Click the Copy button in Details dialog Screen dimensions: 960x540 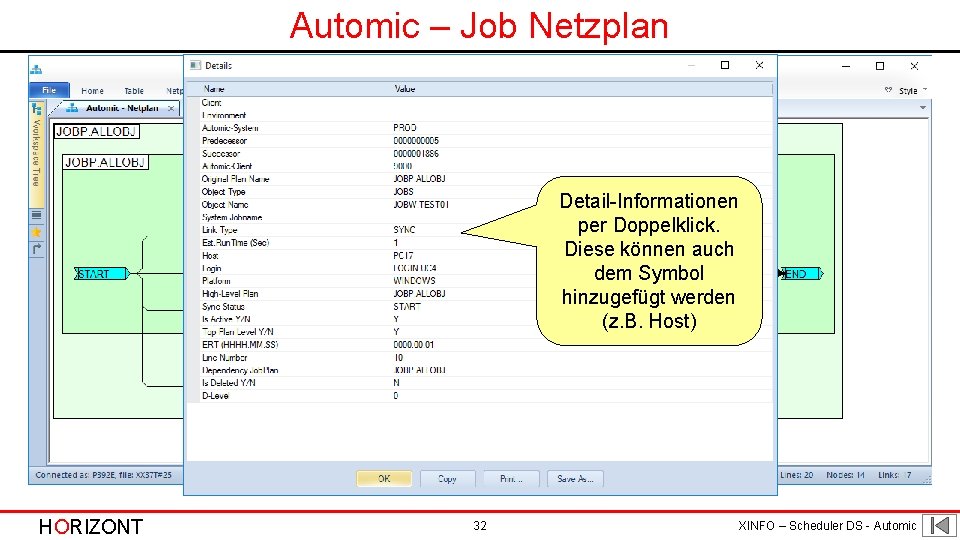(448, 479)
